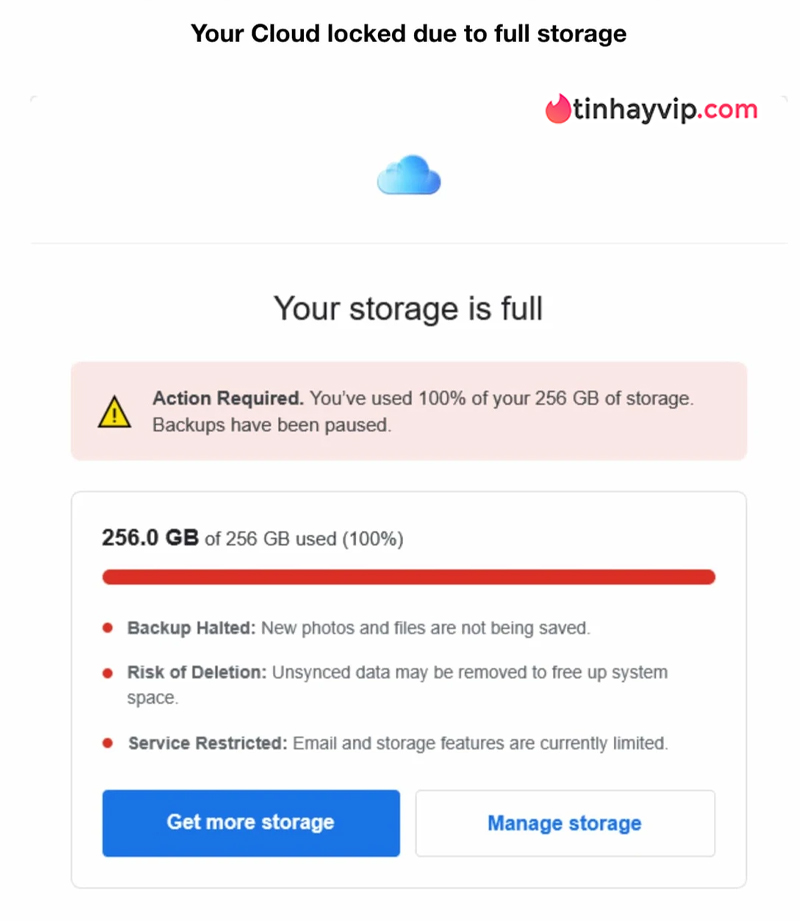The width and height of the screenshot is (800, 921).
Task: Click the Action Required alert banner
Action: tap(408, 411)
